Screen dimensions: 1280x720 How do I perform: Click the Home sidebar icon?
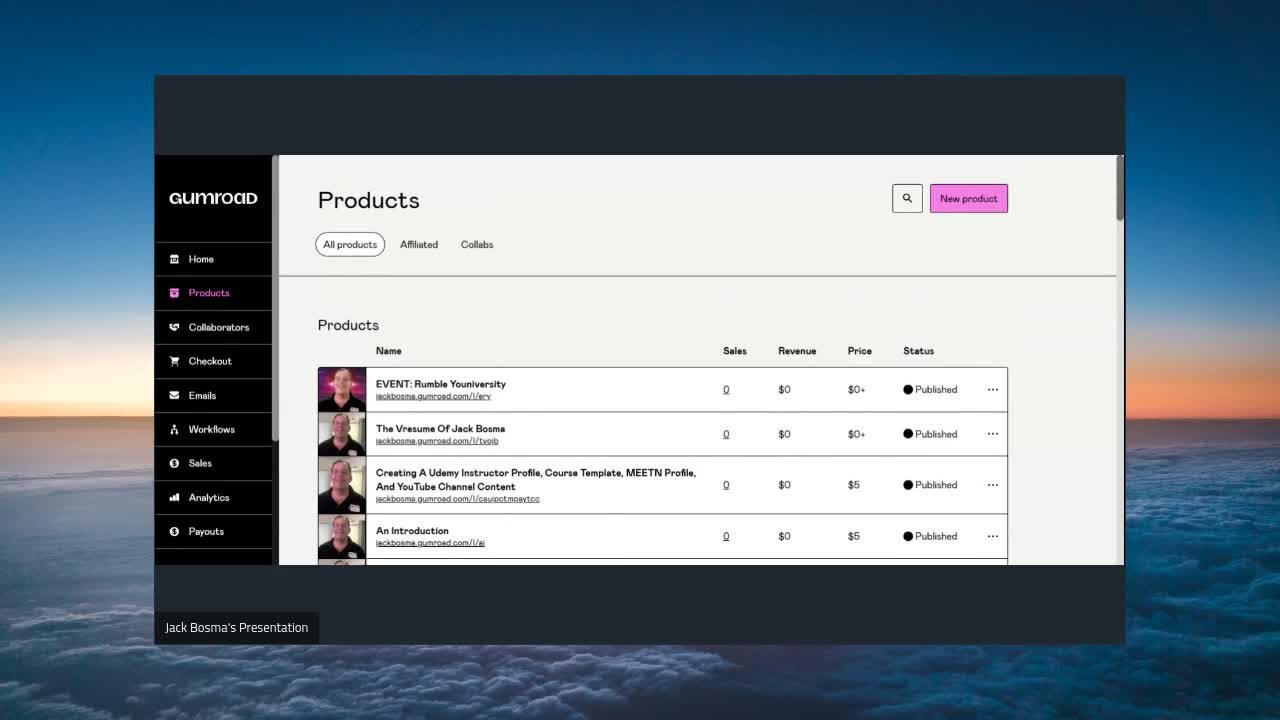[174, 259]
